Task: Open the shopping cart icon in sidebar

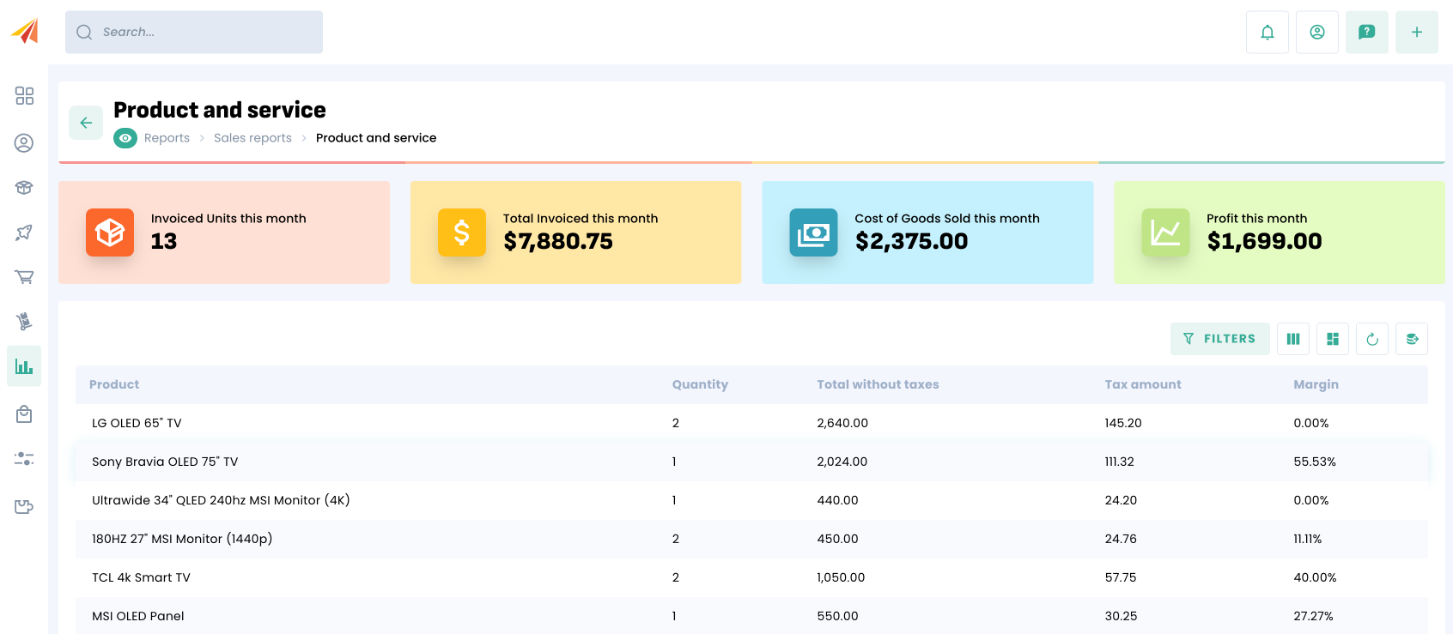Action: pyautogui.click(x=24, y=276)
